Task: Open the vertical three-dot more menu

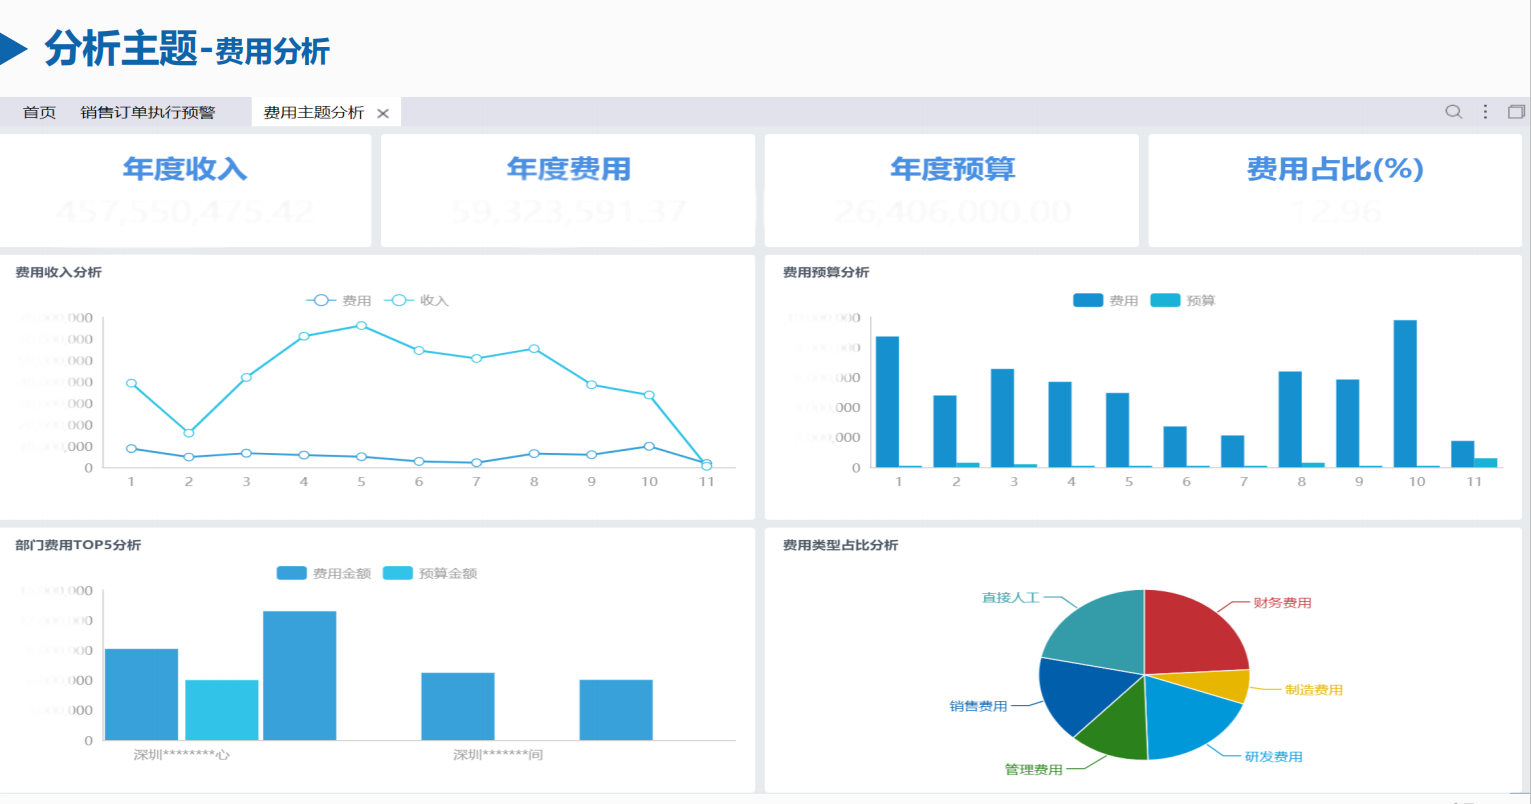Action: (x=1486, y=112)
